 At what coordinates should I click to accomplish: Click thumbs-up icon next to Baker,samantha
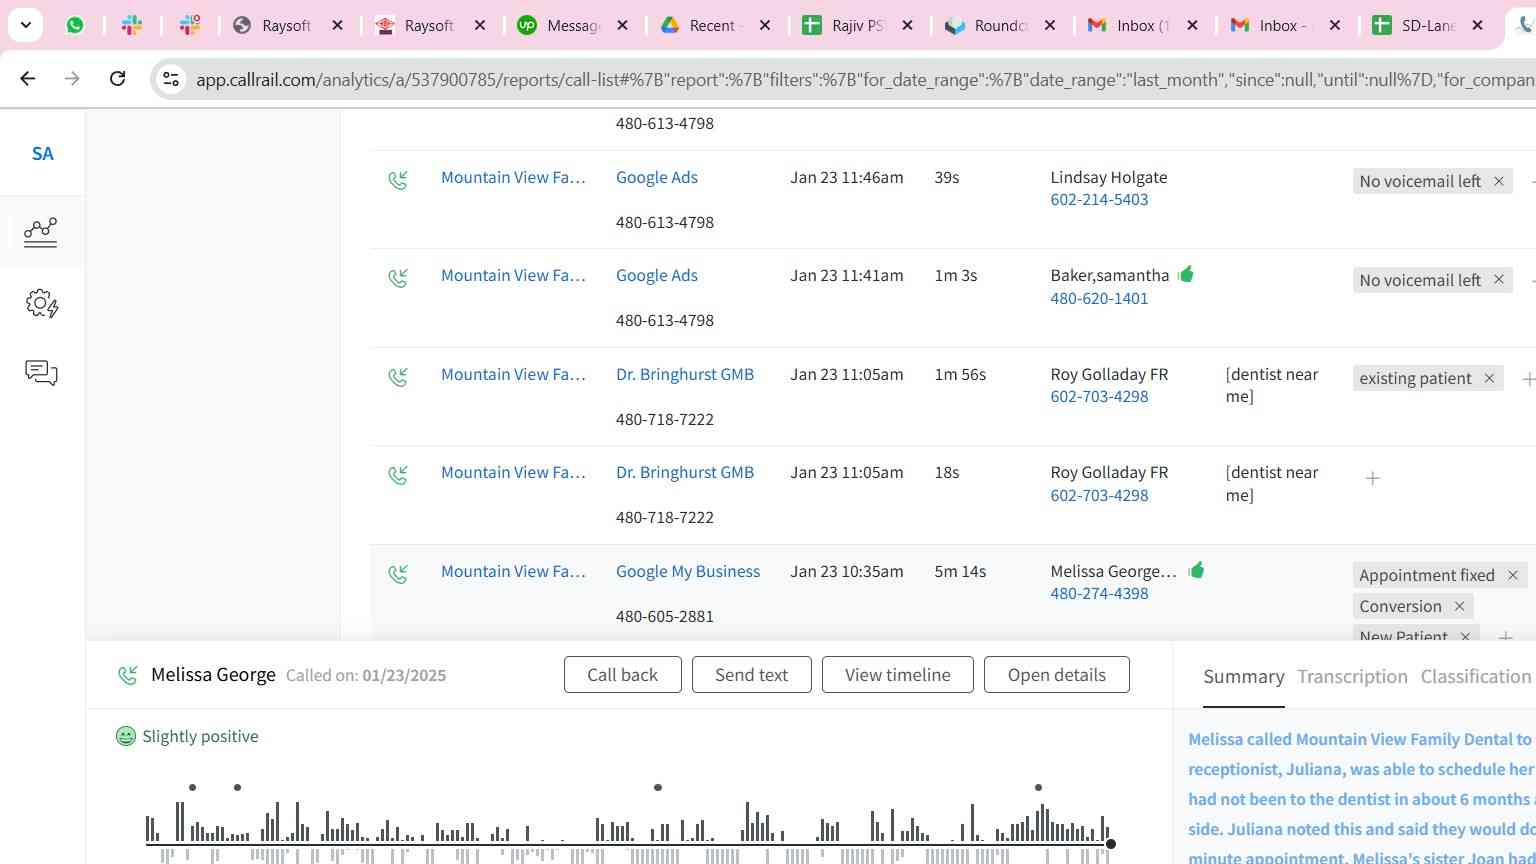click(x=1186, y=274)
